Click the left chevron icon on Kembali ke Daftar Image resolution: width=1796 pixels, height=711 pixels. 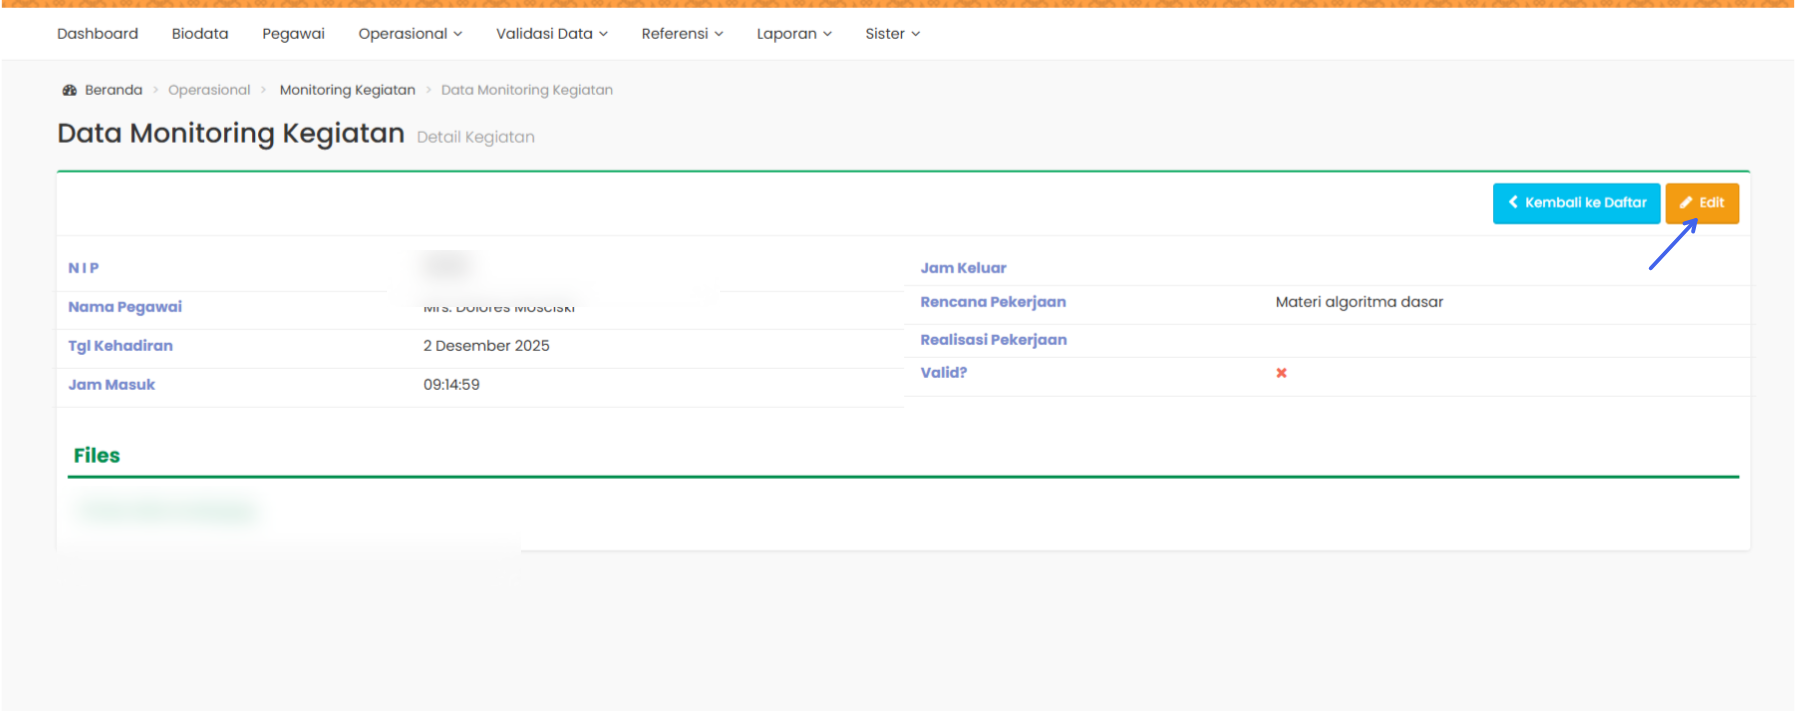(1513, 202)
